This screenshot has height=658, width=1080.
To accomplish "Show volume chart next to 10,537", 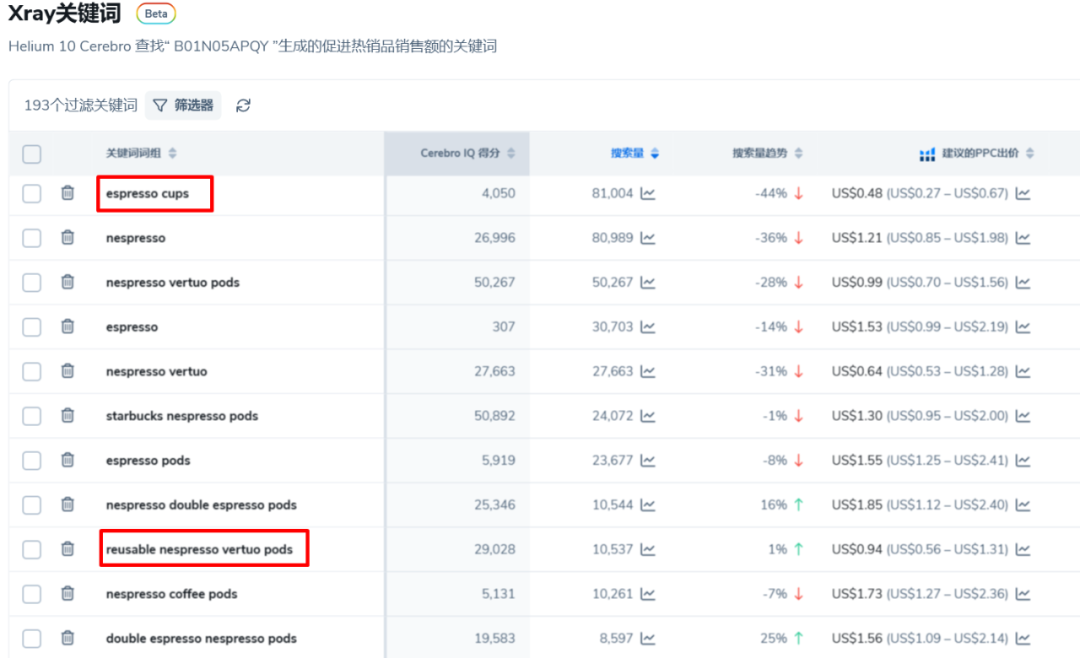I will pos(647,549).
